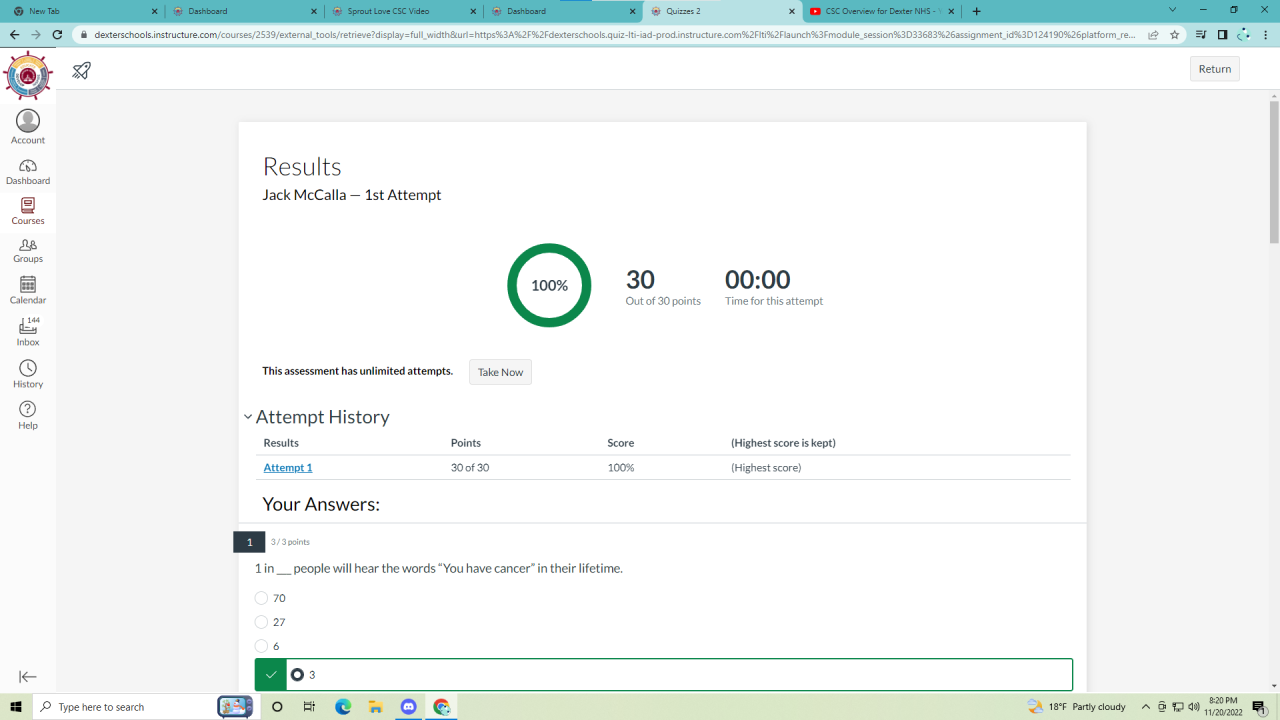This screenshot has height=720, width=1280.
Task: Open a new browser tab
Action: (977, 11)
